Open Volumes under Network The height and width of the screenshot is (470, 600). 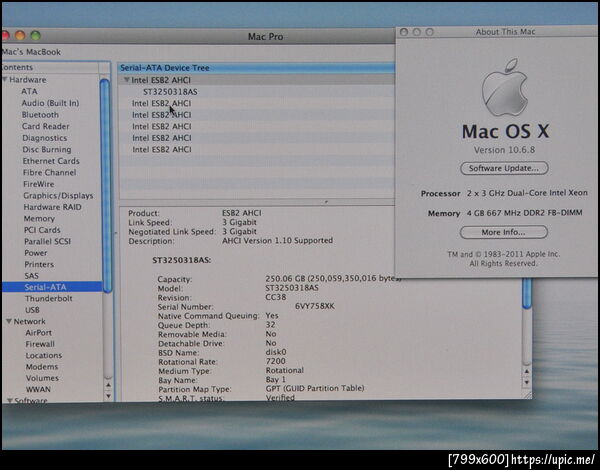42,378
